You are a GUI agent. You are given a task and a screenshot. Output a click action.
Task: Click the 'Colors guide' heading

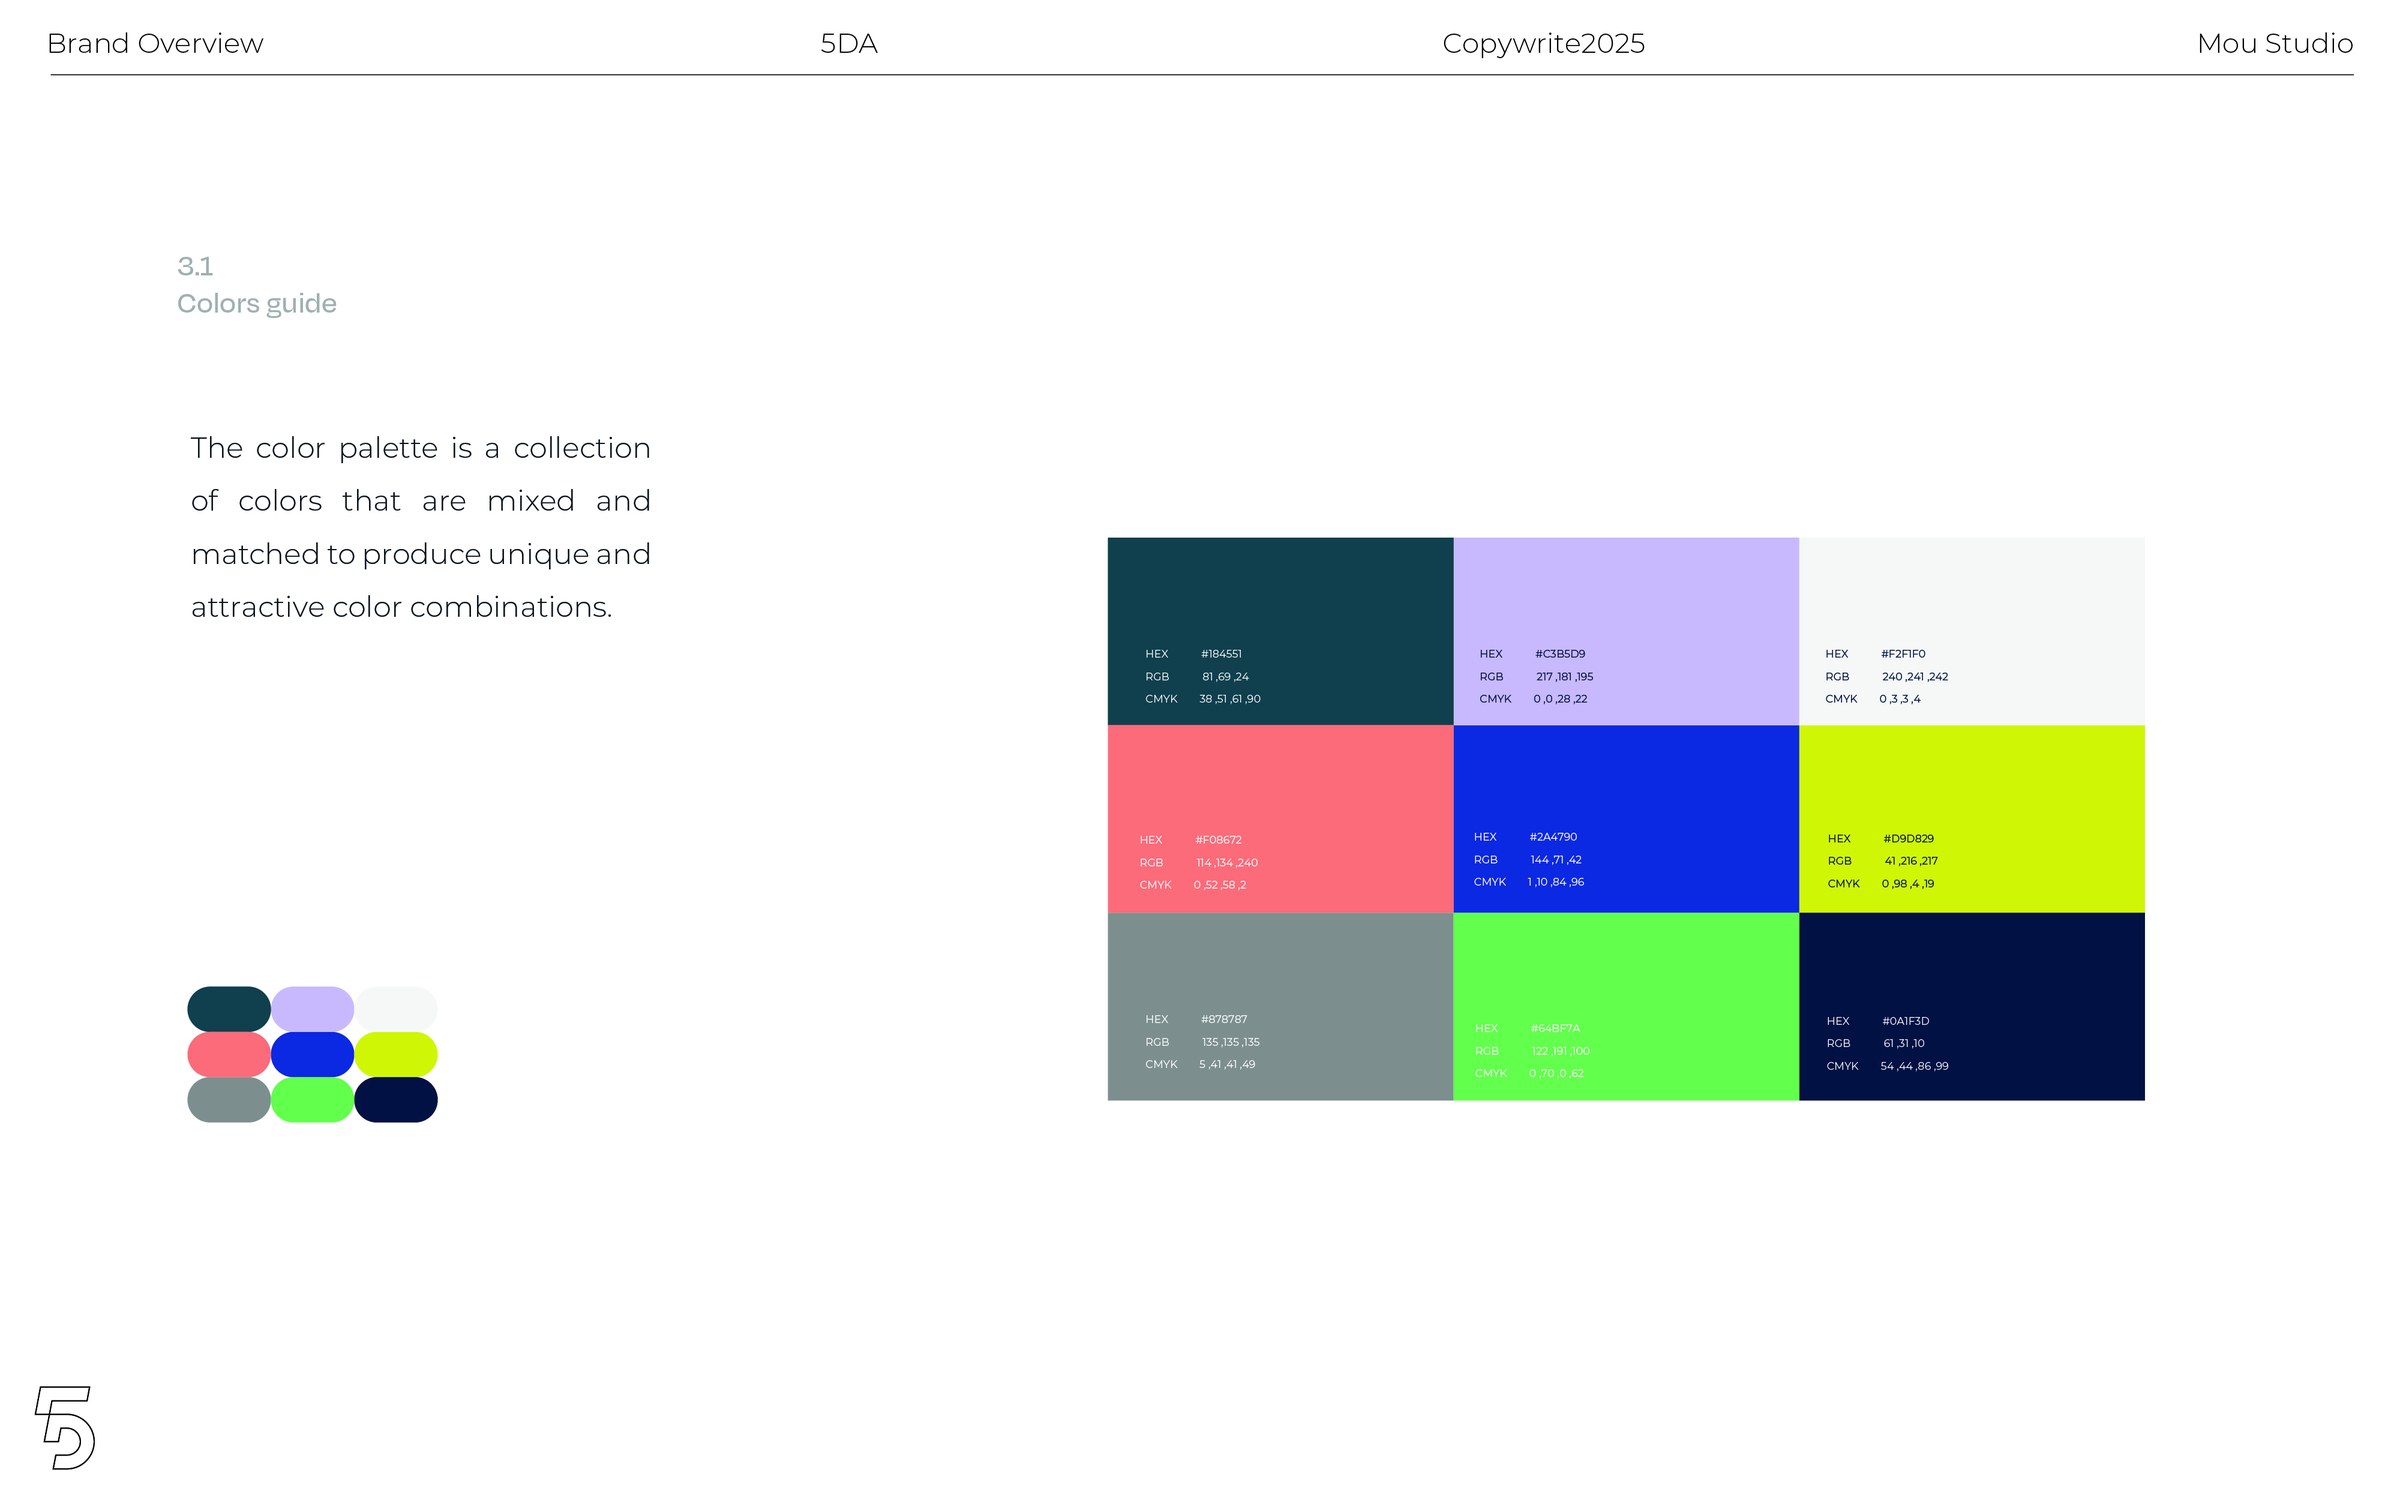[257, 304]
